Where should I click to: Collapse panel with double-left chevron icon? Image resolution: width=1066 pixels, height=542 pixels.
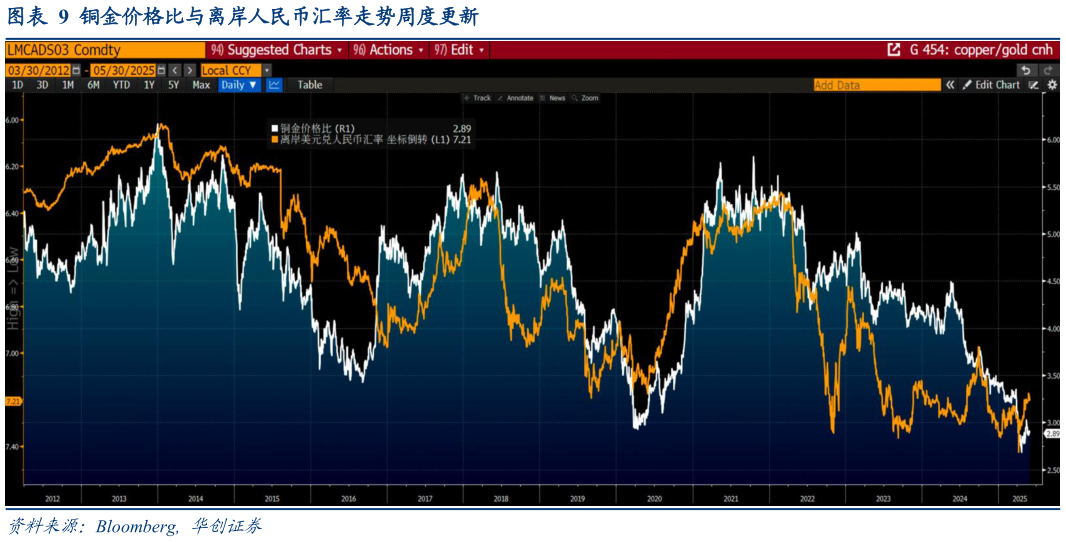click(x=950, y=85)
